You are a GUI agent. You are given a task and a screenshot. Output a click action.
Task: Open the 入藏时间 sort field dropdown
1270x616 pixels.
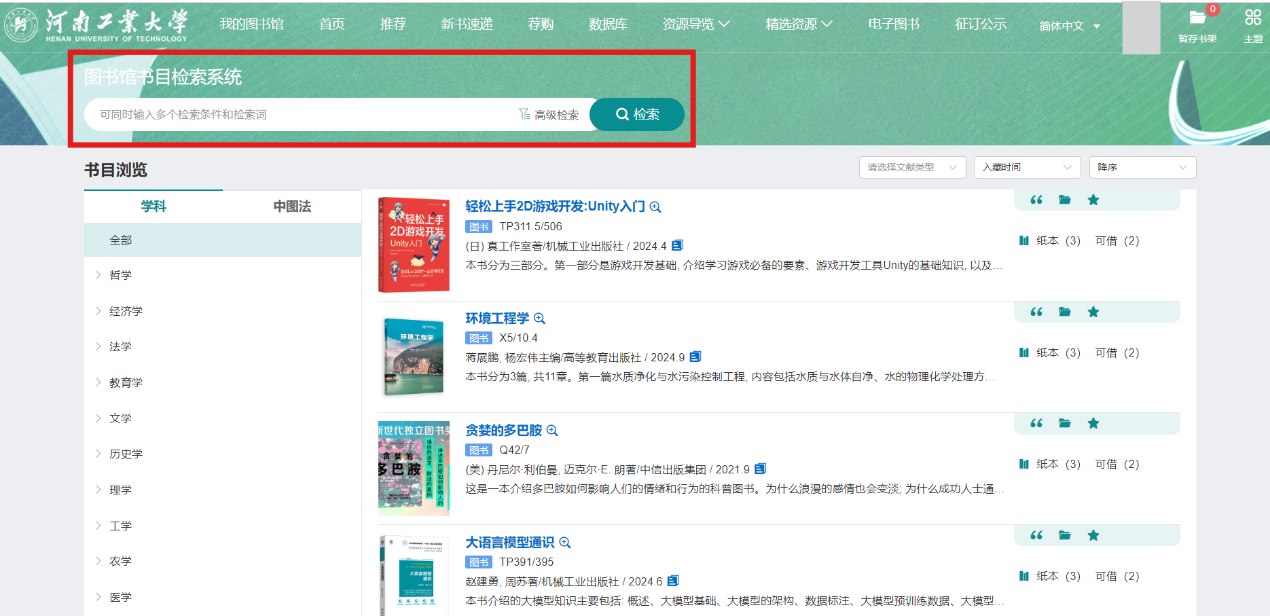[1027, 167]
